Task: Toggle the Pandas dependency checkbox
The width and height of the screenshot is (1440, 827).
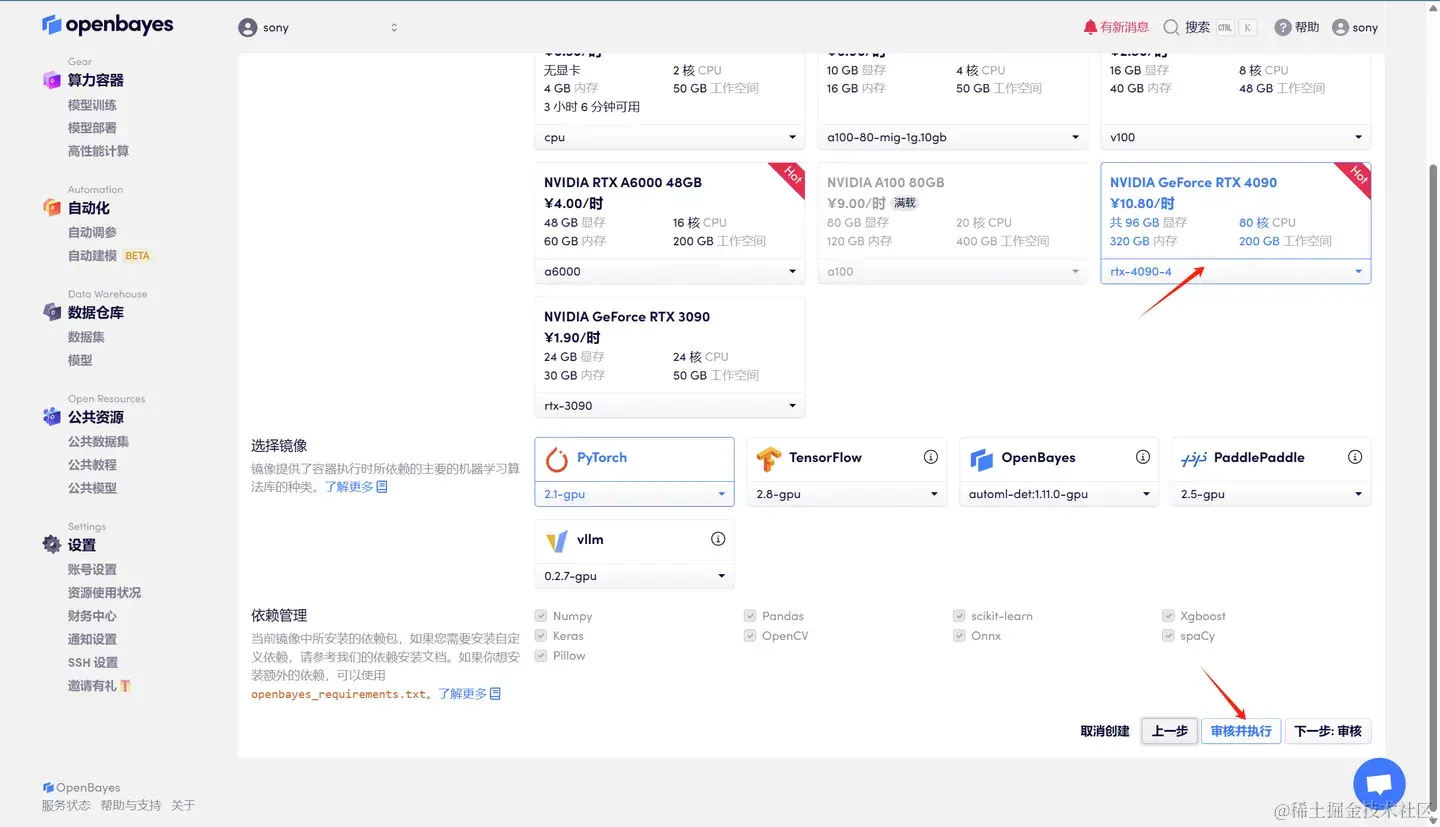Action: coord(750,616)
